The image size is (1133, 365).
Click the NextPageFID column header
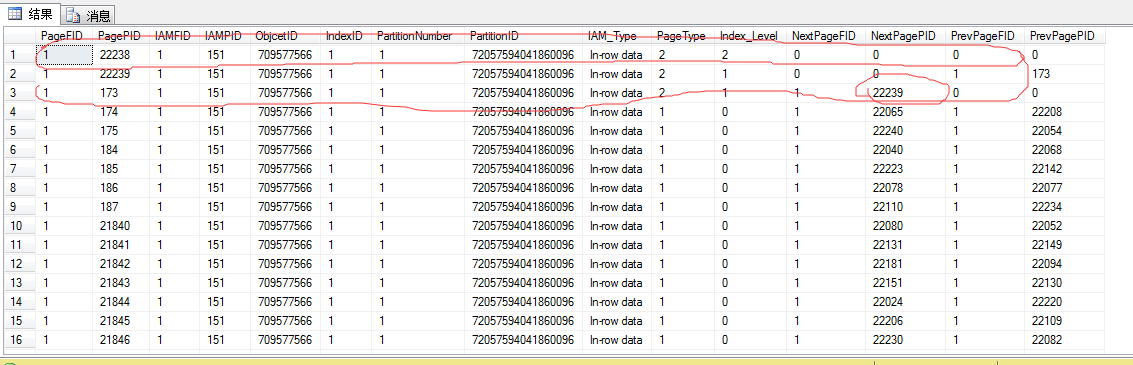pyautogui.click(x=826, y=35)
